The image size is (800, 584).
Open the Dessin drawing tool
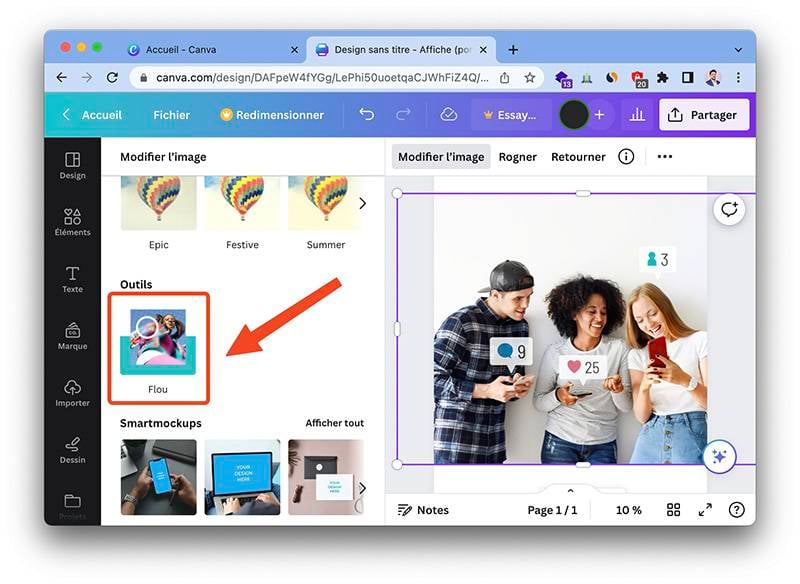(x=72, y=450)
